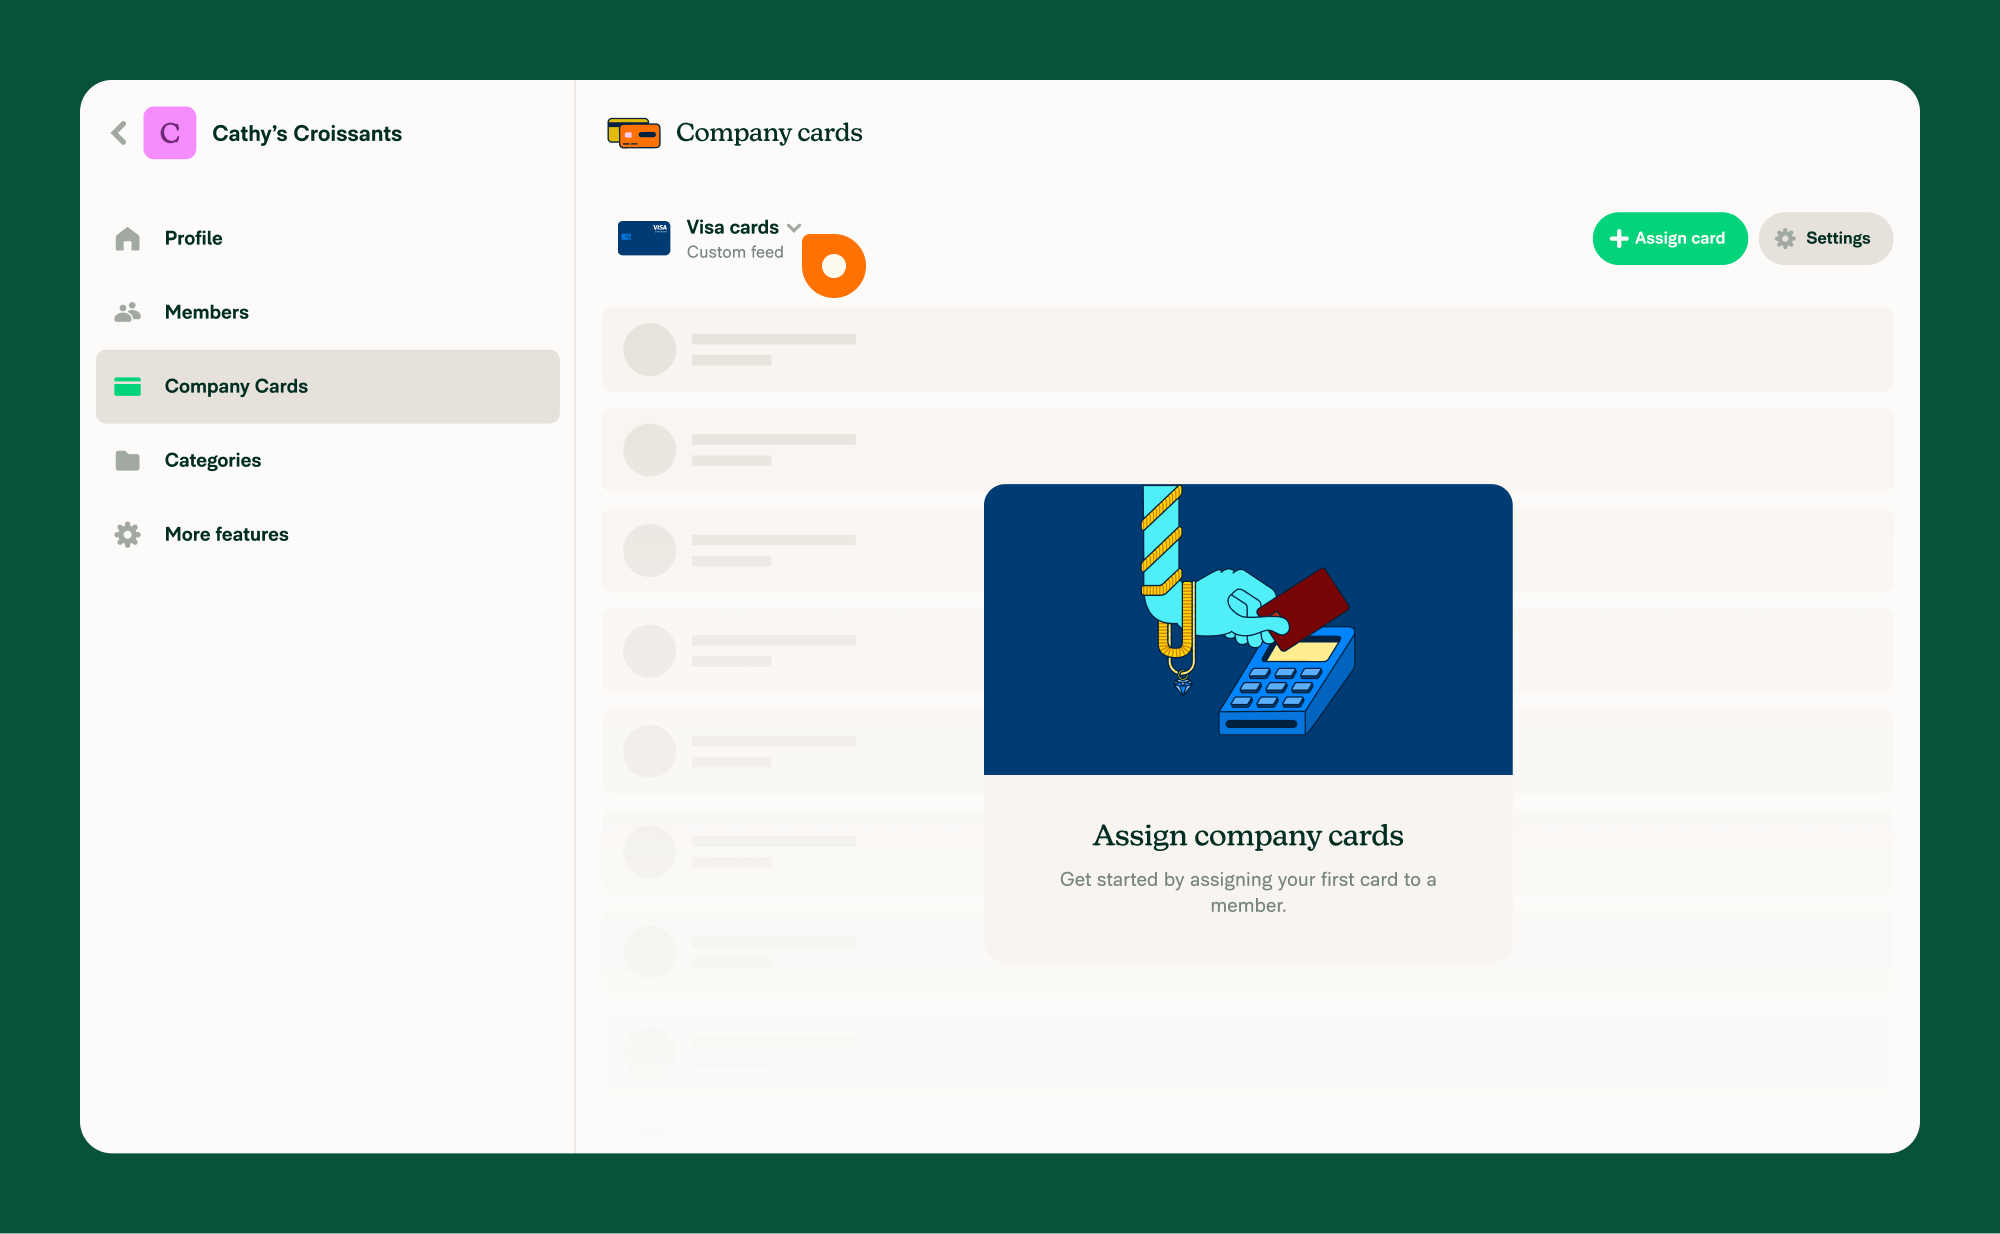Click the orange notification badge
The width and height of the screenshot is (2000, 1234).
pyautogui.click(x=833, y=264)
